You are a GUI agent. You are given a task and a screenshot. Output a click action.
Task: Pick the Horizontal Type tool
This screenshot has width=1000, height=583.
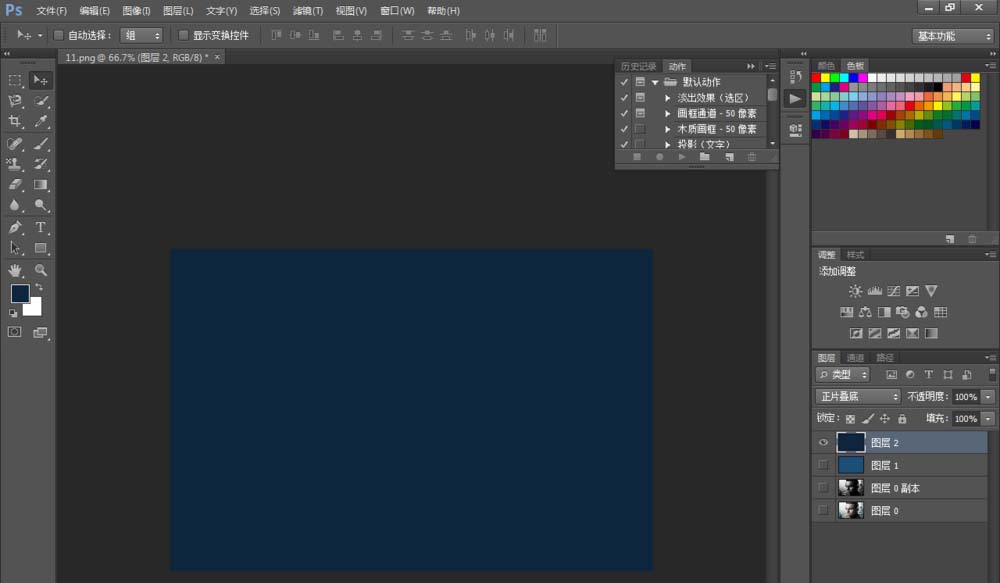click(41, 227)
